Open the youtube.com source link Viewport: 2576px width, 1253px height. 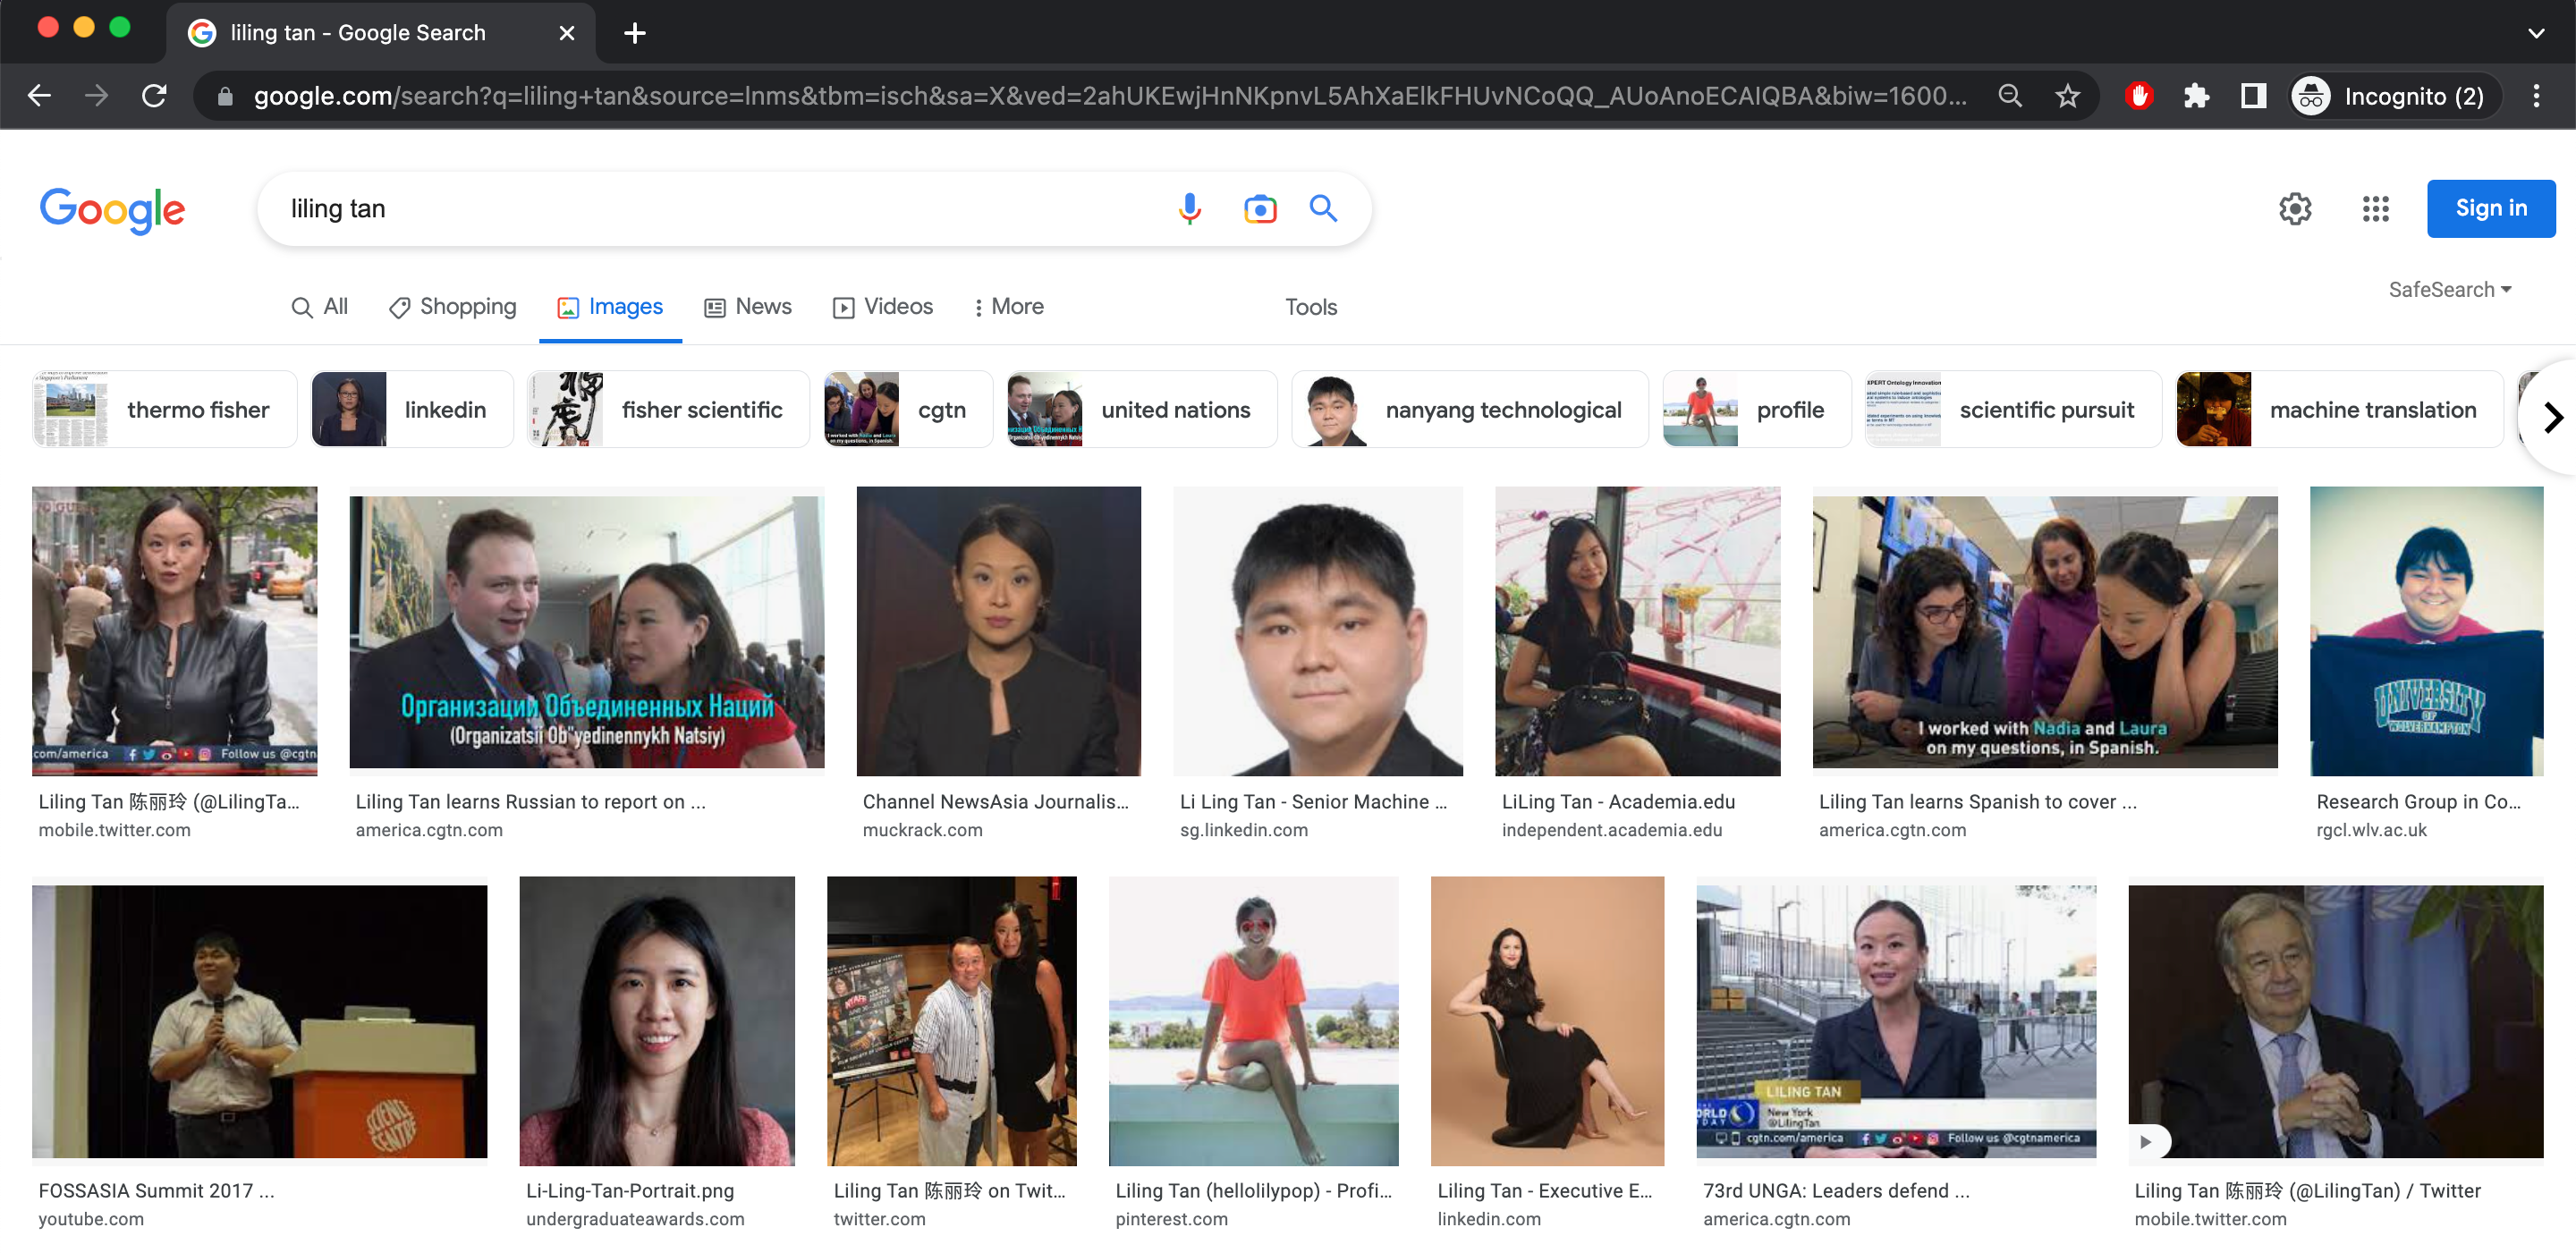pyautogui.click(x=90, y=1219)
